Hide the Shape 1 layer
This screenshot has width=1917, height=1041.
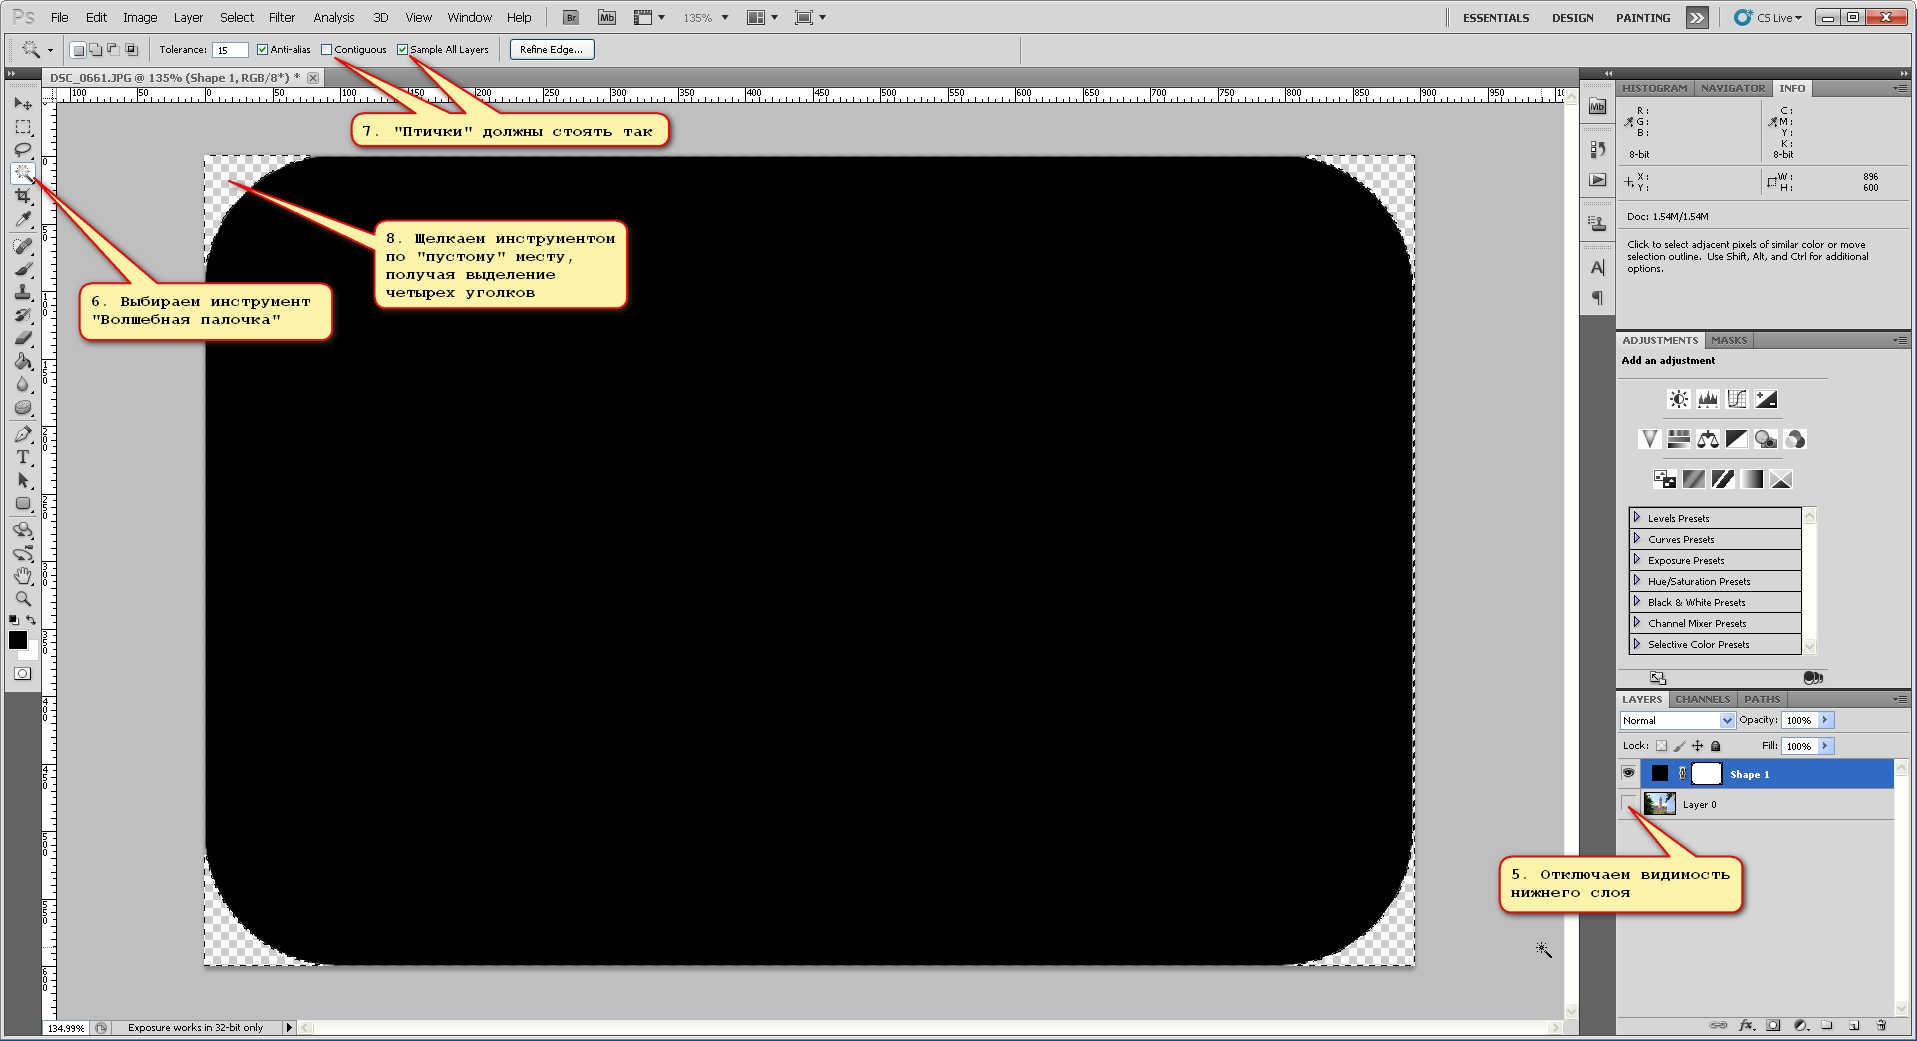(1628, 773)
